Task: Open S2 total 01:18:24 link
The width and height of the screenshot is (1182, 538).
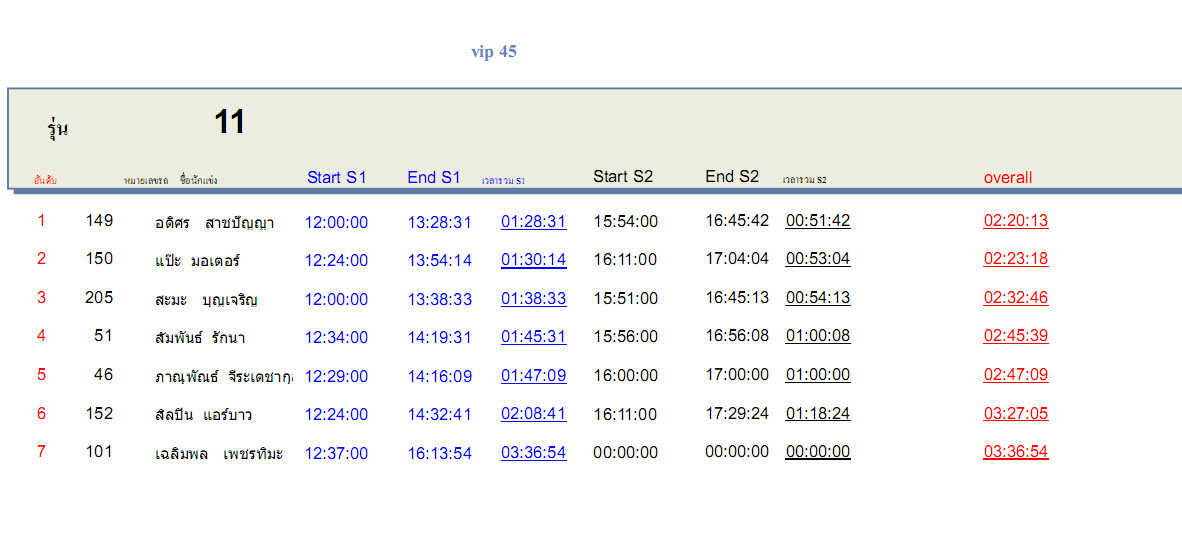Action: click(817, 414)
